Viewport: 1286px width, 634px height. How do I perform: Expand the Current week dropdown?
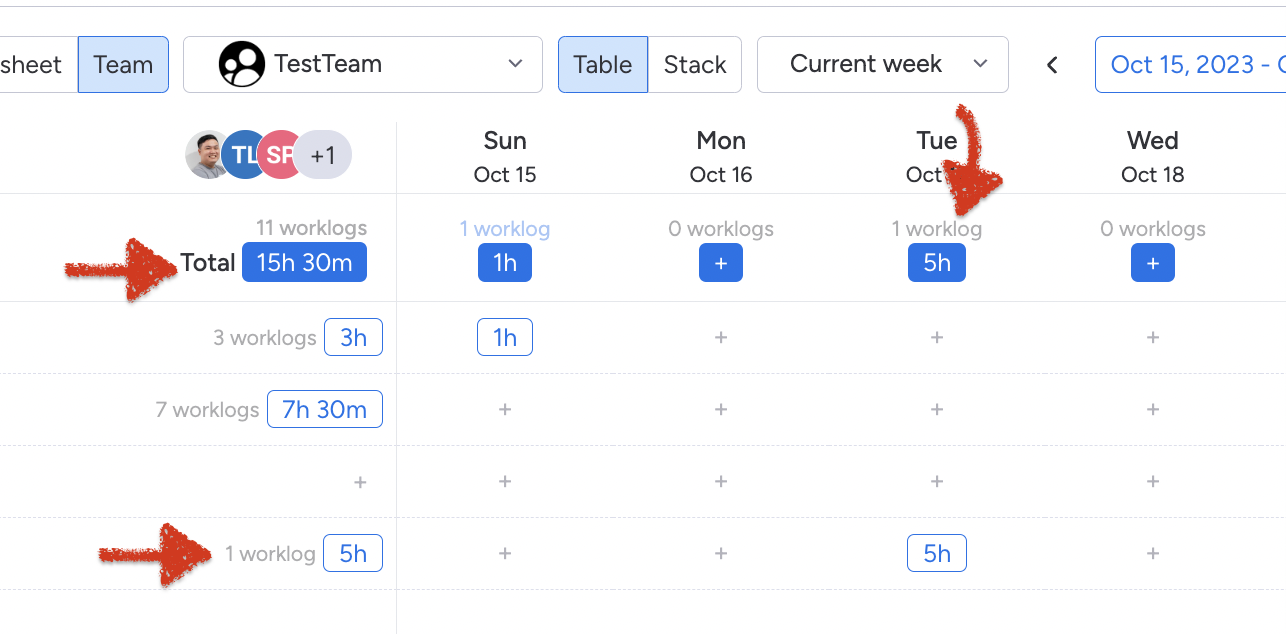click(x=882, y=65)
